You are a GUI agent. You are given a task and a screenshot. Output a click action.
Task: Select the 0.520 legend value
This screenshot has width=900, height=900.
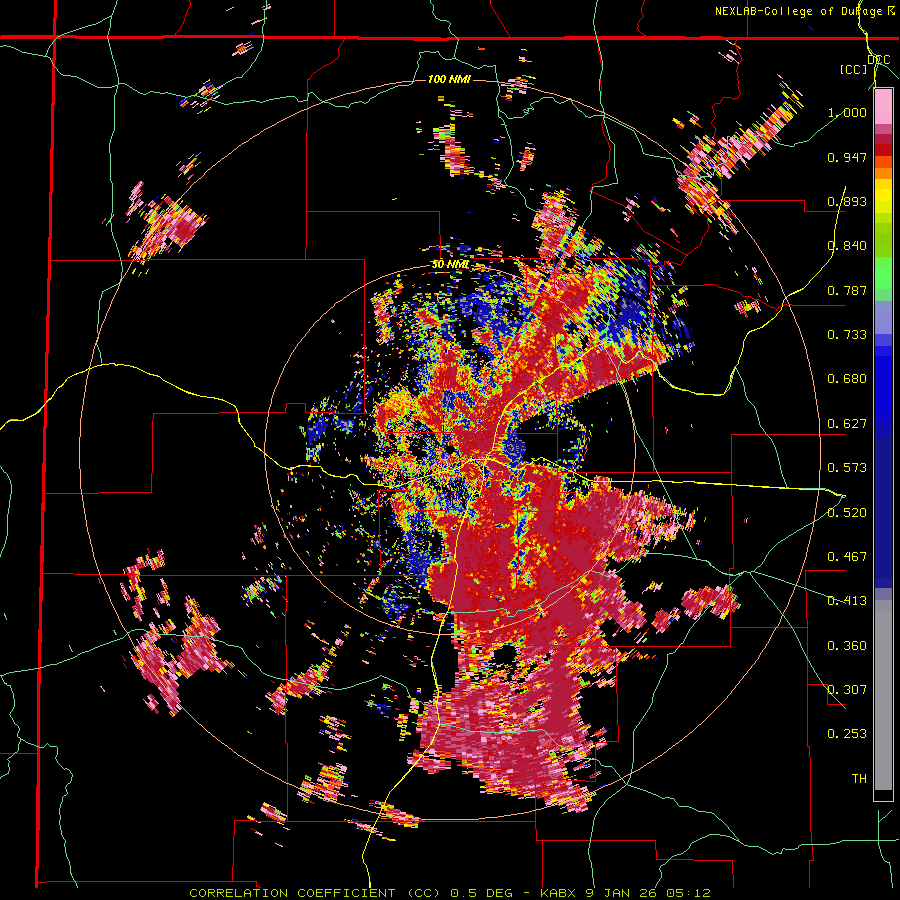coord(847,513)
